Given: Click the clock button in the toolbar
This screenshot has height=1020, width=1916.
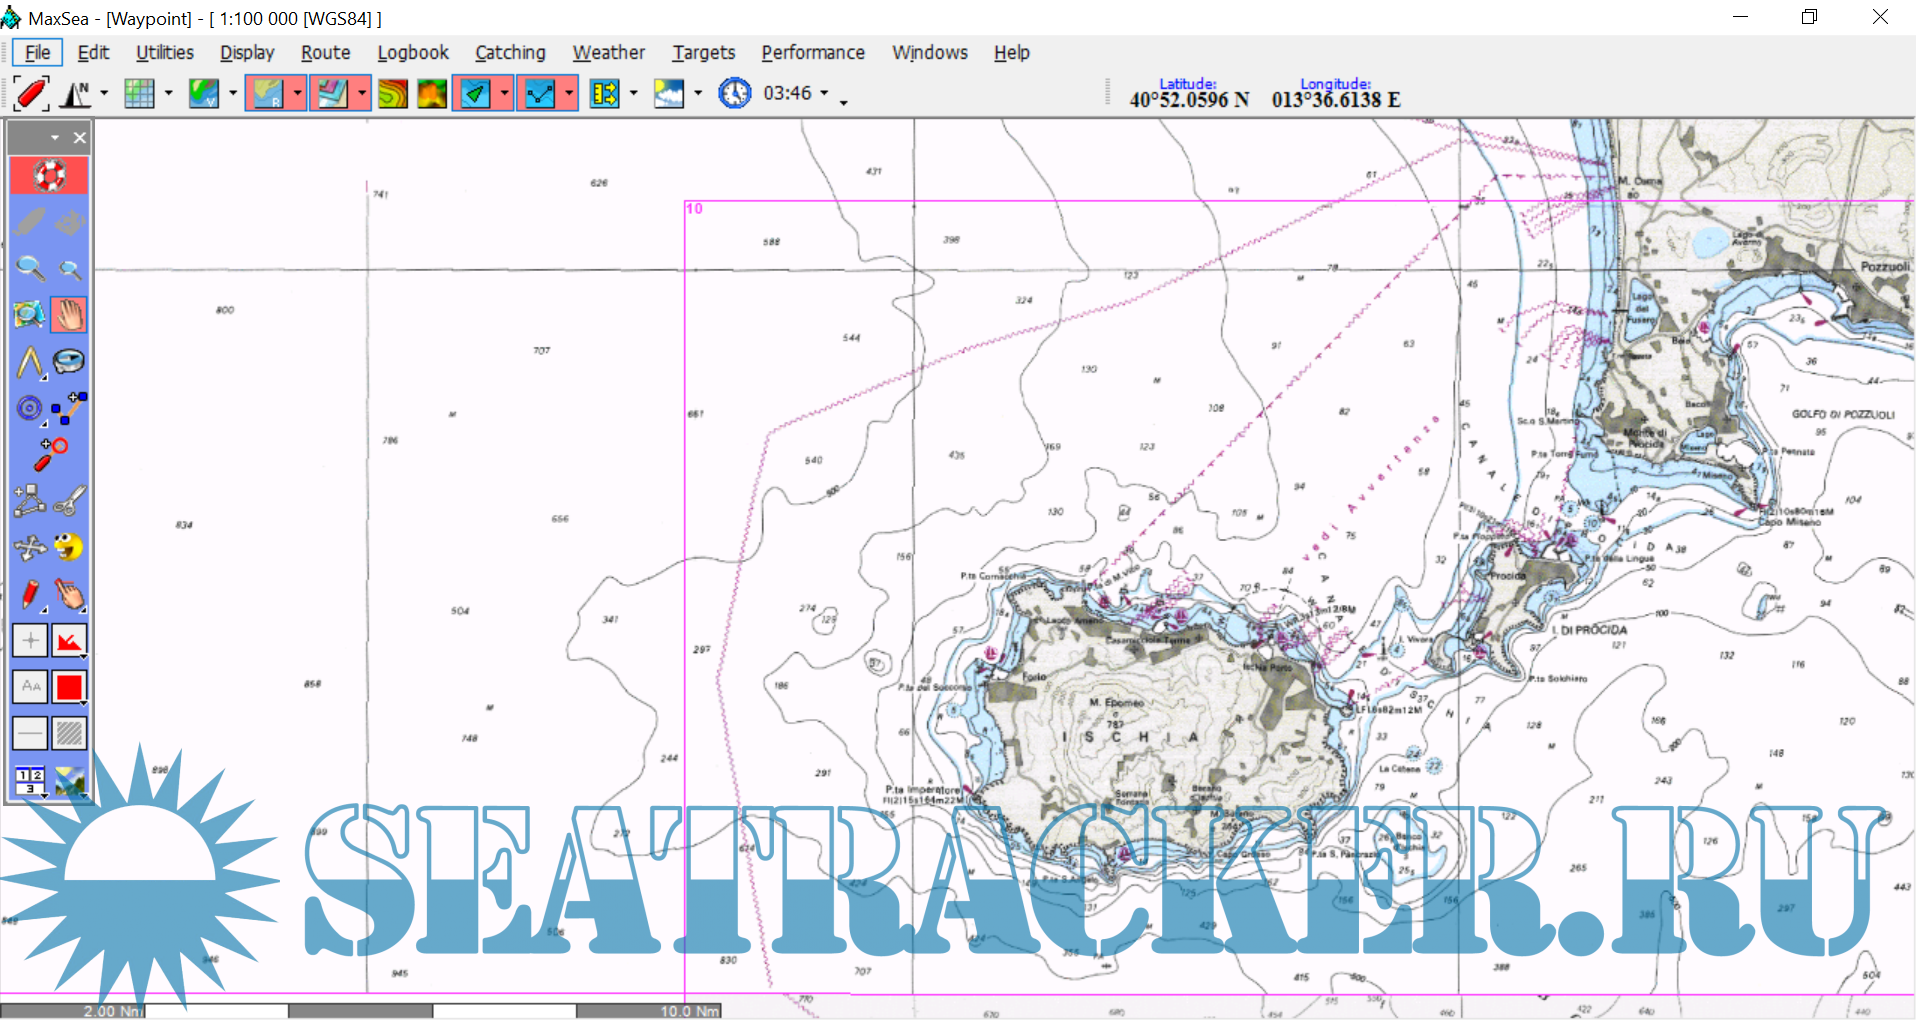Looking at the screenshot, I should pos(734,94).
